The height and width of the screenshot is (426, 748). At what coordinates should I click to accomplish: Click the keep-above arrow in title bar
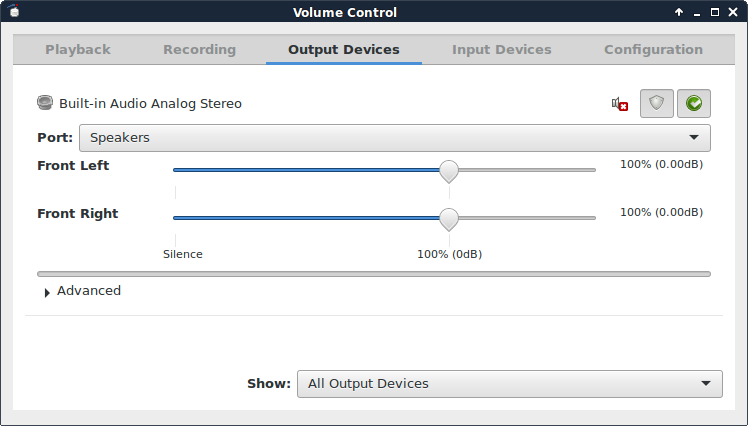click(x=679, y=12)
